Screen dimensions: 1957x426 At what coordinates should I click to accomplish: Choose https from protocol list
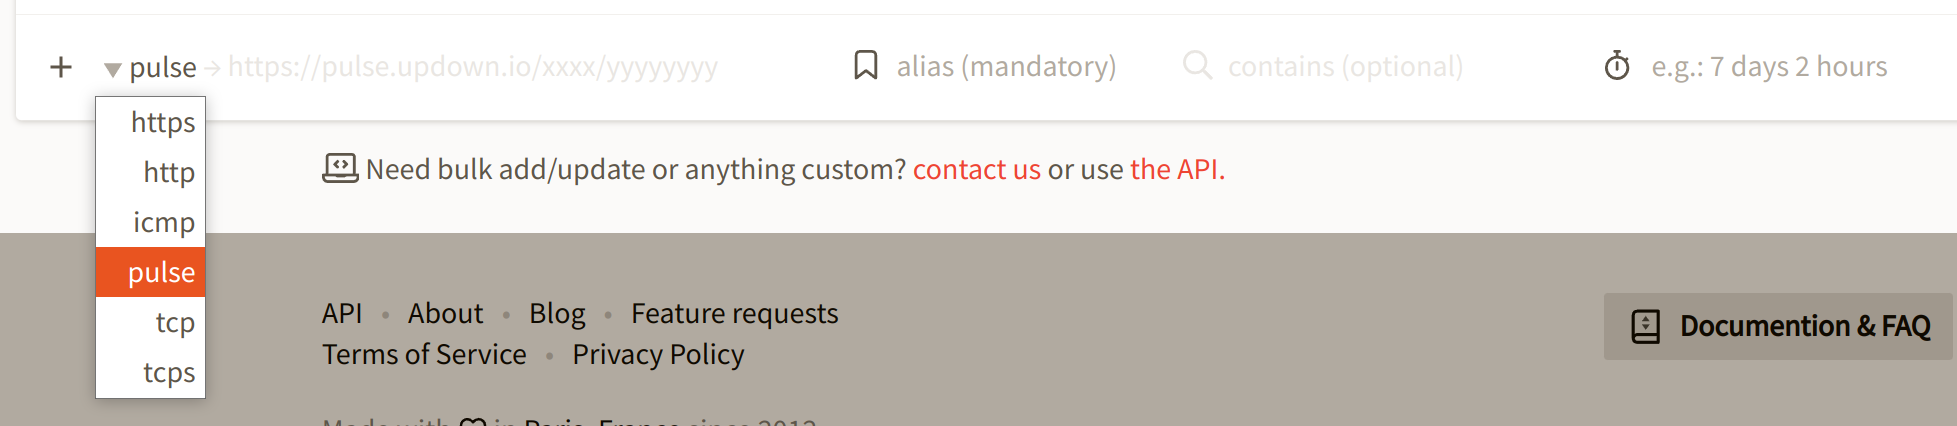[x=162, y=122]
